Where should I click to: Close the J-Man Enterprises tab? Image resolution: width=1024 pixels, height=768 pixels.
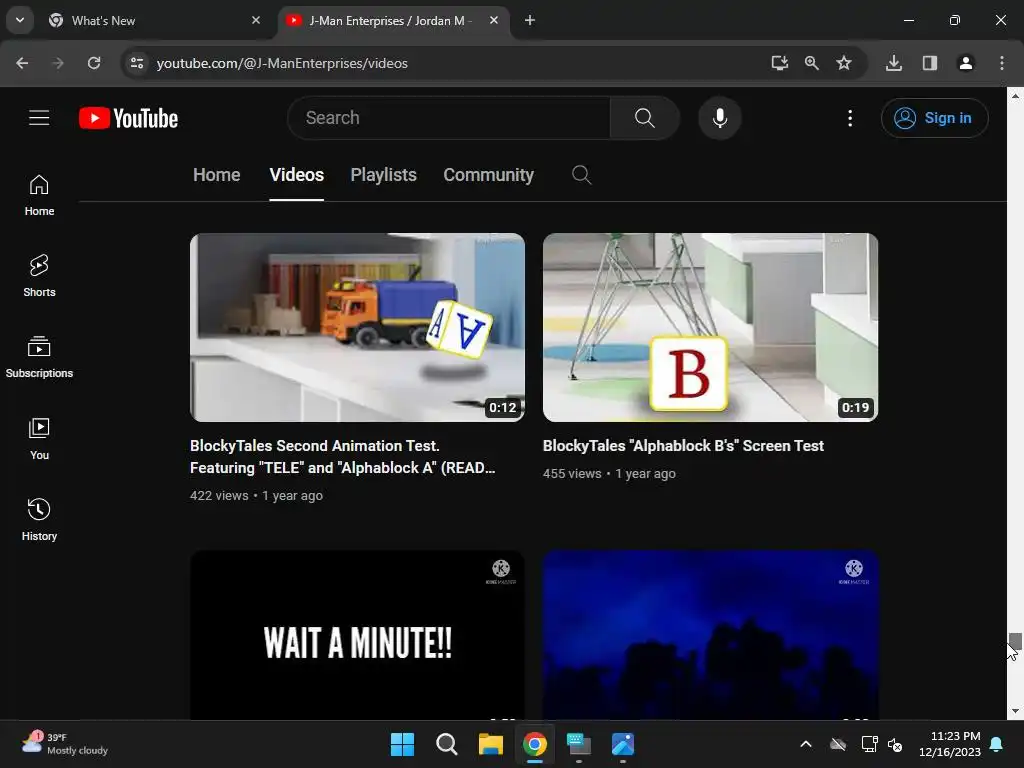coord(494,20)
